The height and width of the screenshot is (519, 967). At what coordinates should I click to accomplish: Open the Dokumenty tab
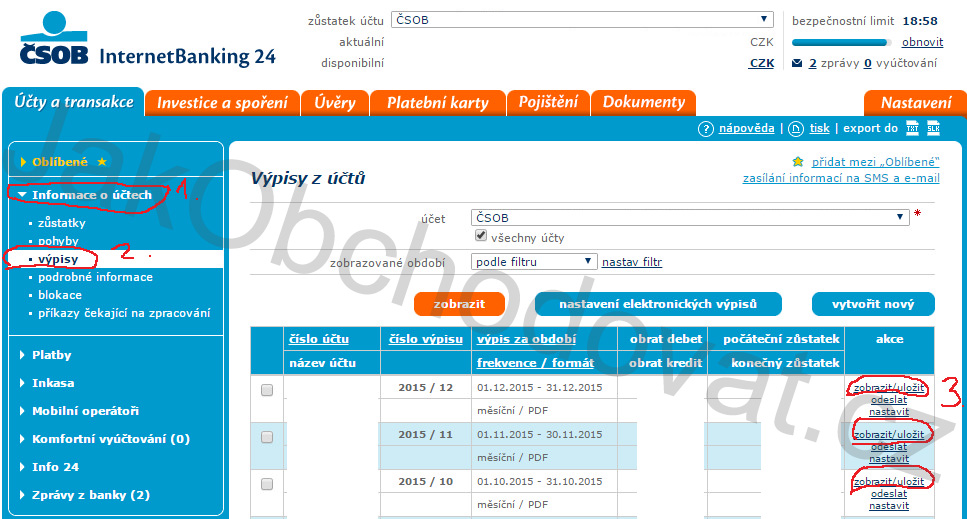click(x=644, y=103)
